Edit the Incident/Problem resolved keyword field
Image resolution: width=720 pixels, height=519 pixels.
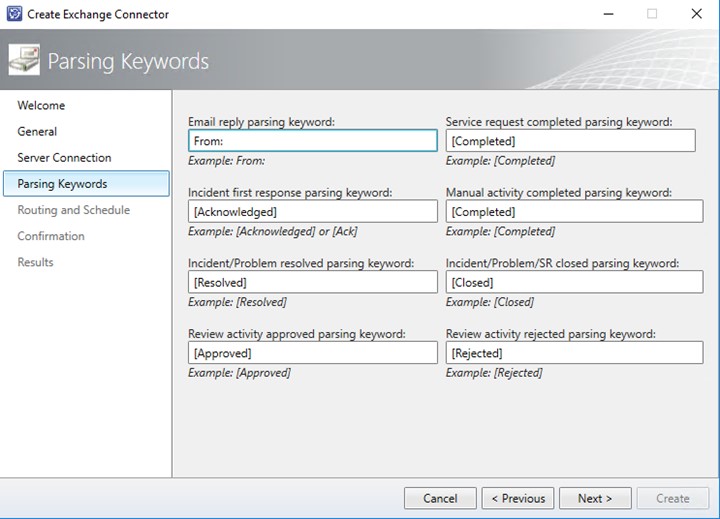pos(313,282)
